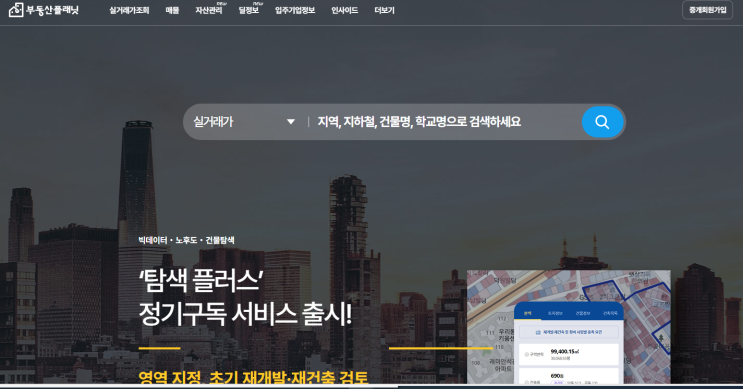This screenshot has width=743, height=389.
Task: Open the 딜정보 menu
Action: click(249, 10)
